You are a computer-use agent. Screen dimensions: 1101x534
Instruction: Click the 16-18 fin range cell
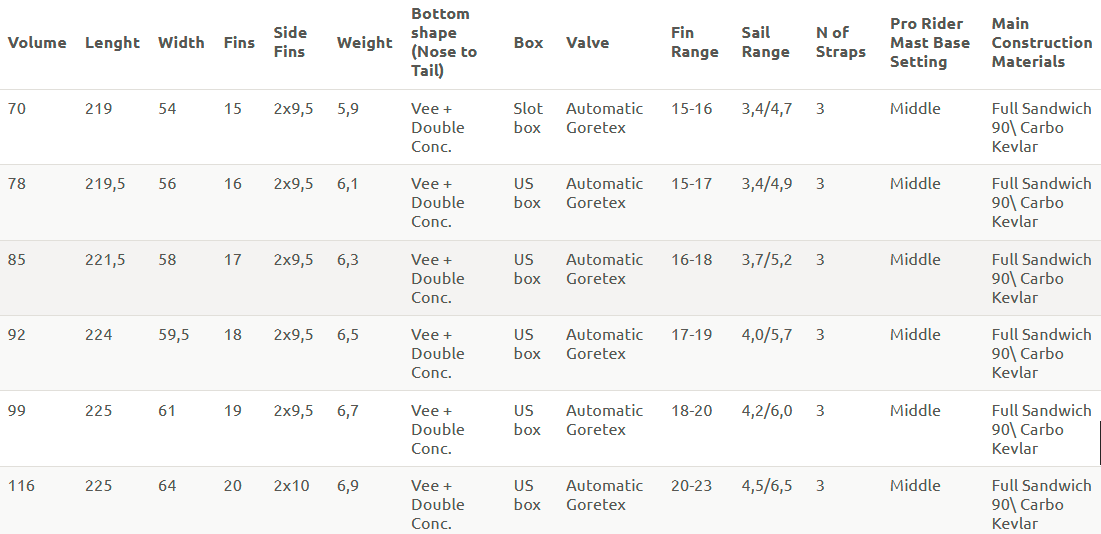[x=691, y=260]
